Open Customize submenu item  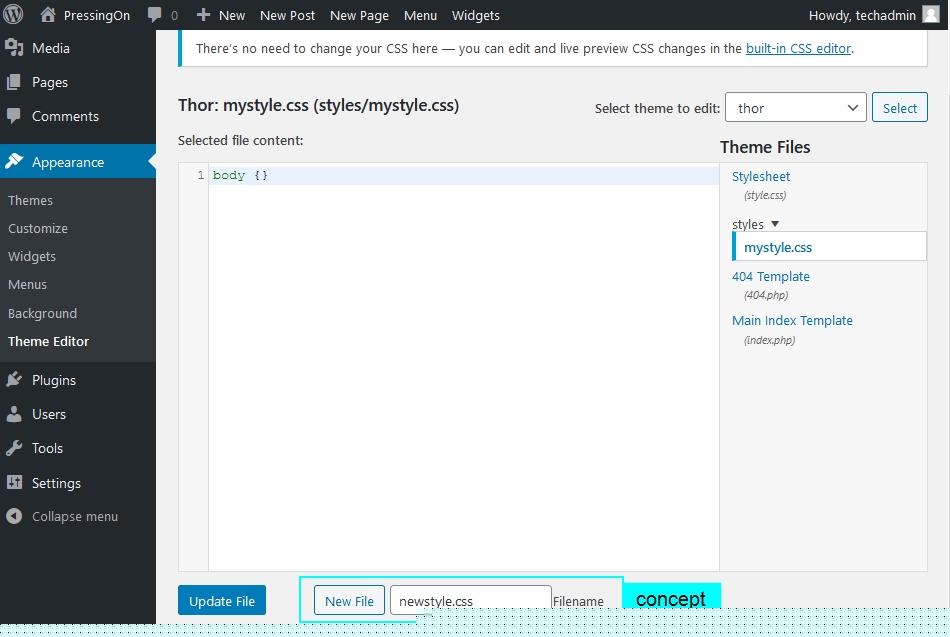click(38, 228)
